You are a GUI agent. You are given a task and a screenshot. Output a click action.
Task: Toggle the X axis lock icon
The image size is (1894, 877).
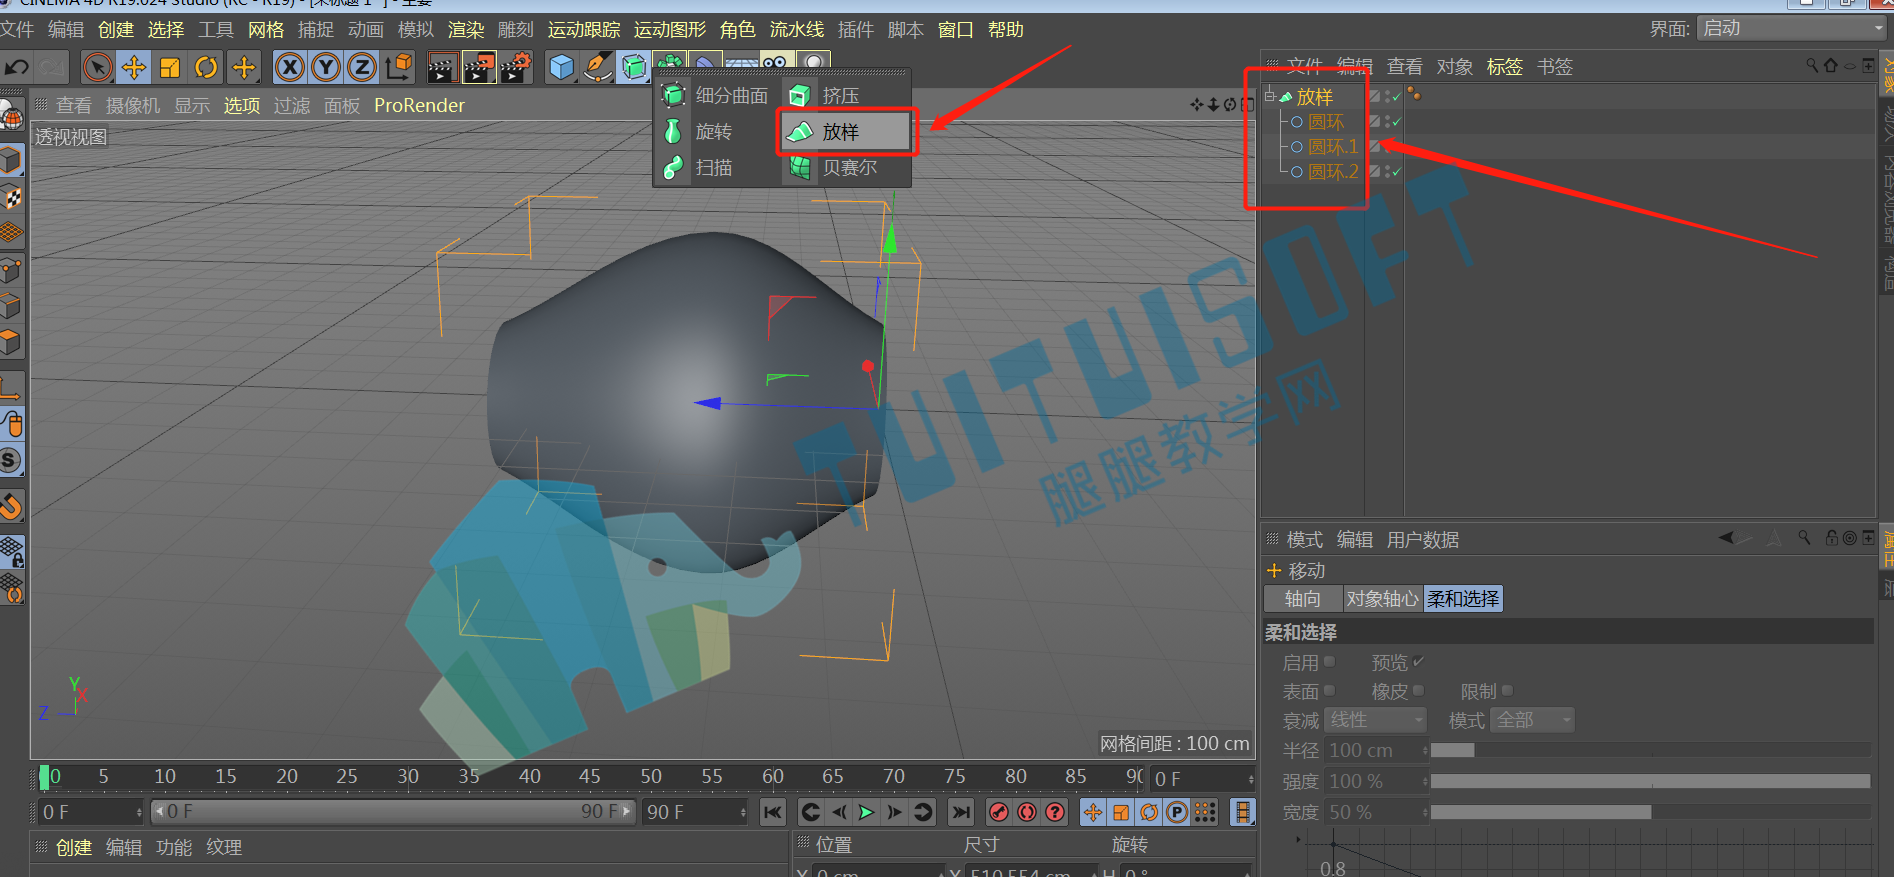coord(290,67)
